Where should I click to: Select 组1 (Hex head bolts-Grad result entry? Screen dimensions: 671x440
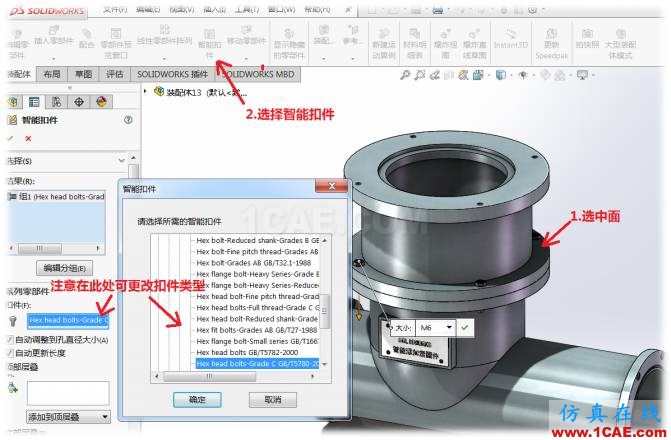coord(56,196)
